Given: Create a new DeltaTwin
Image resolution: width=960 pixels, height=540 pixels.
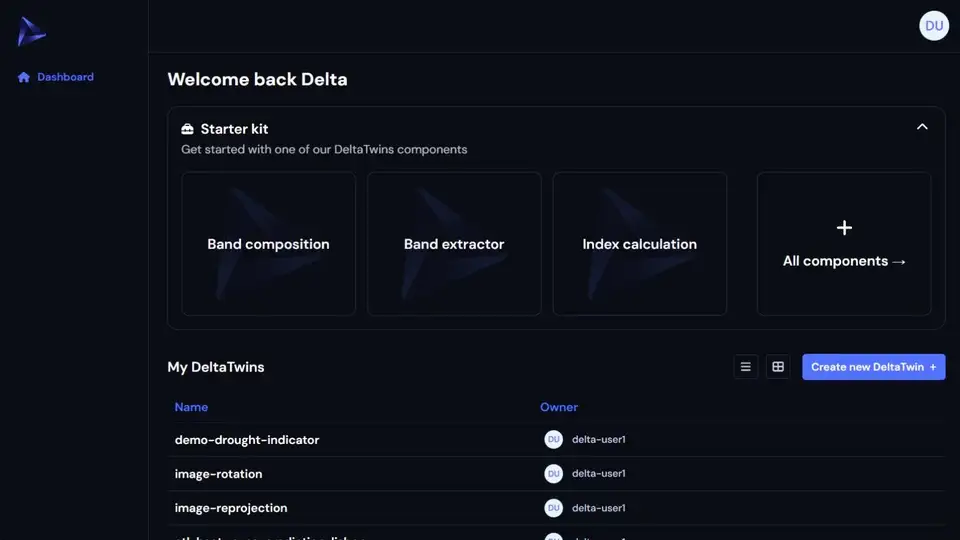Looking at the screenshot, I should point(873,367).
